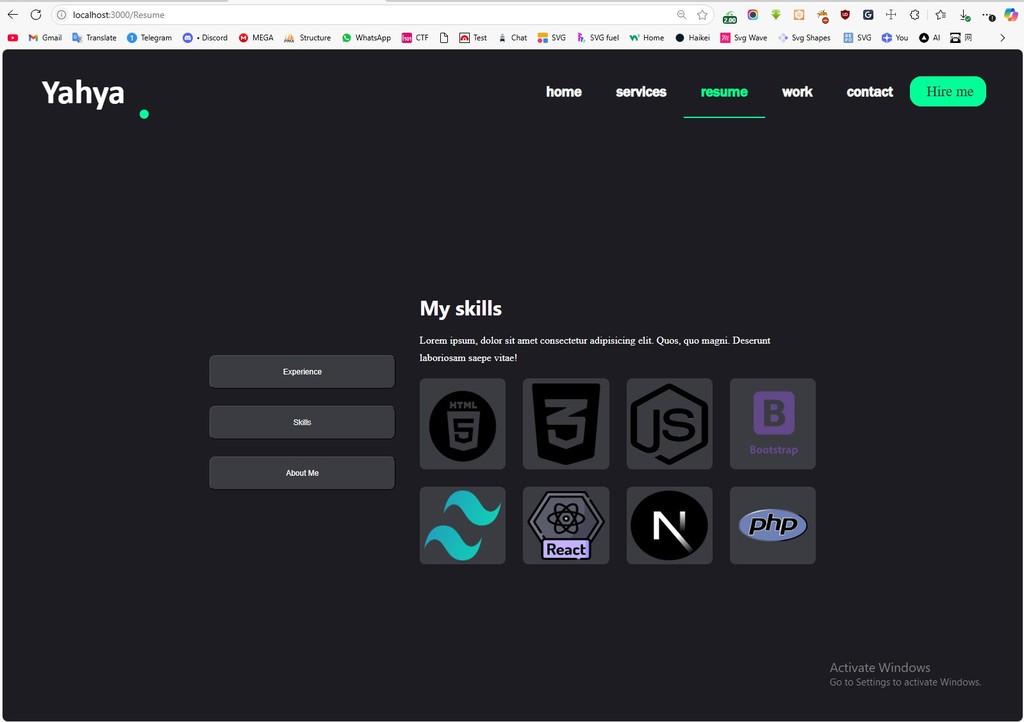
Task: Open the Telegram bookmark
Action: click(149, 38)
